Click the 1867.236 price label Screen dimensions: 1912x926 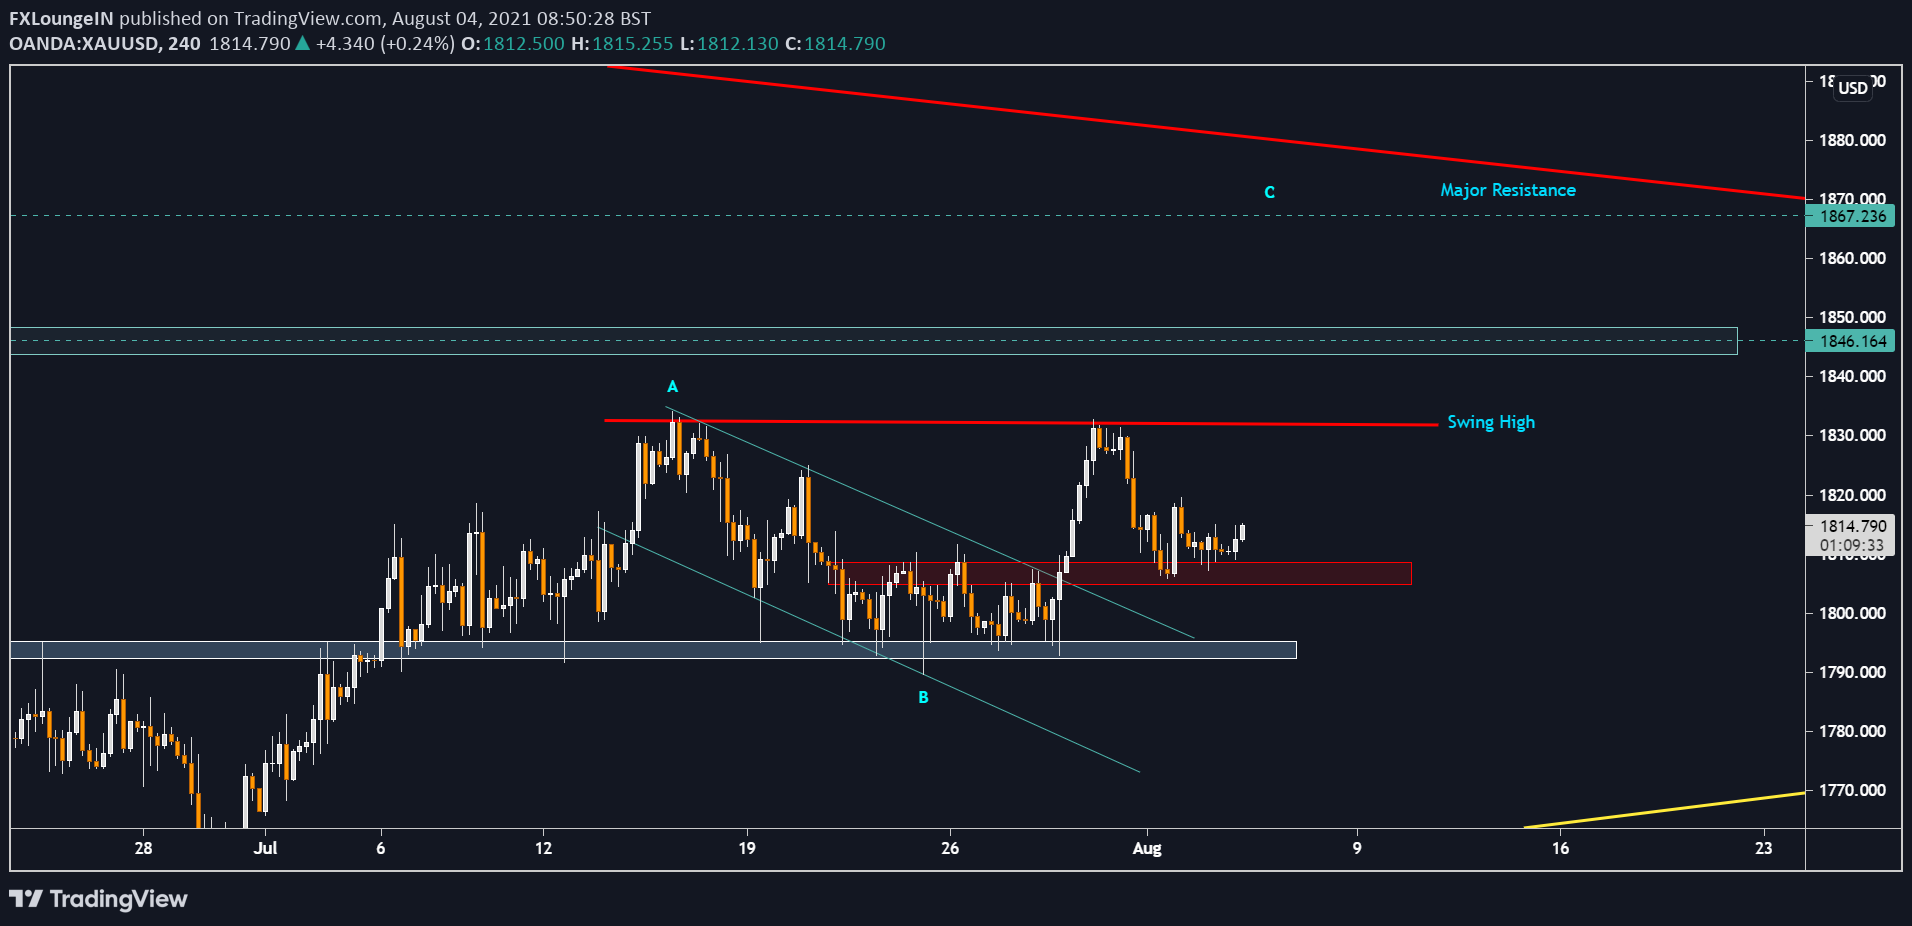[x=1851, y=216]
